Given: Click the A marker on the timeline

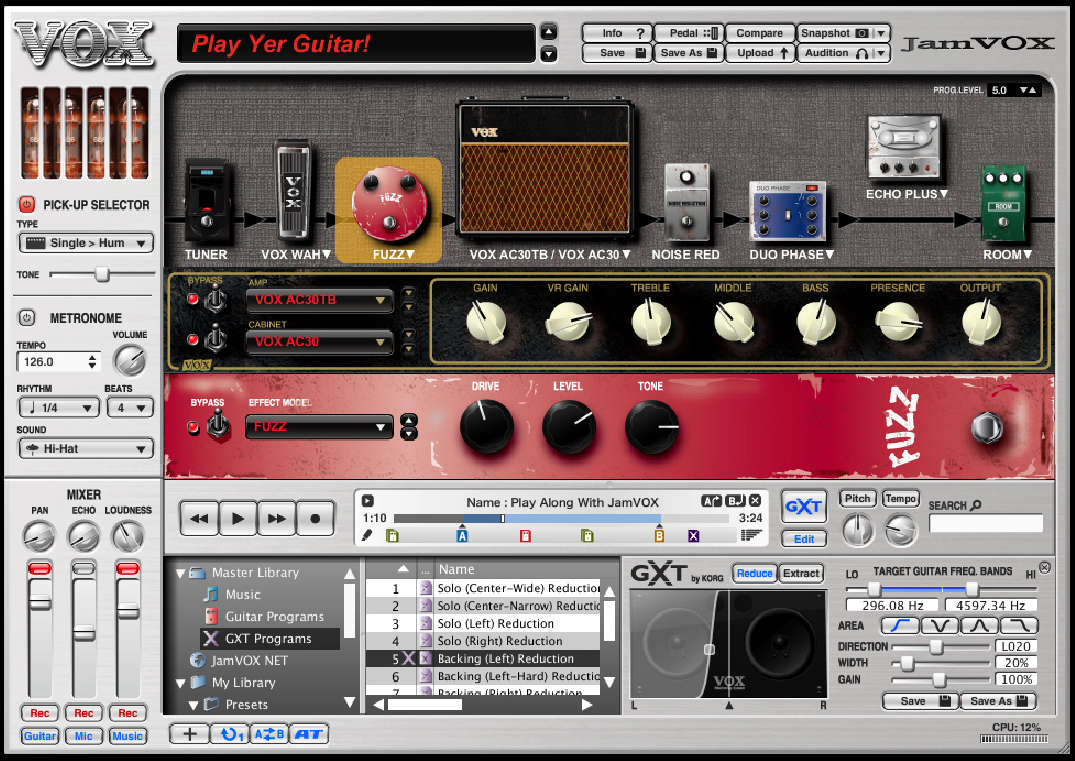Looking at the screenshot, I should point(462,535).
